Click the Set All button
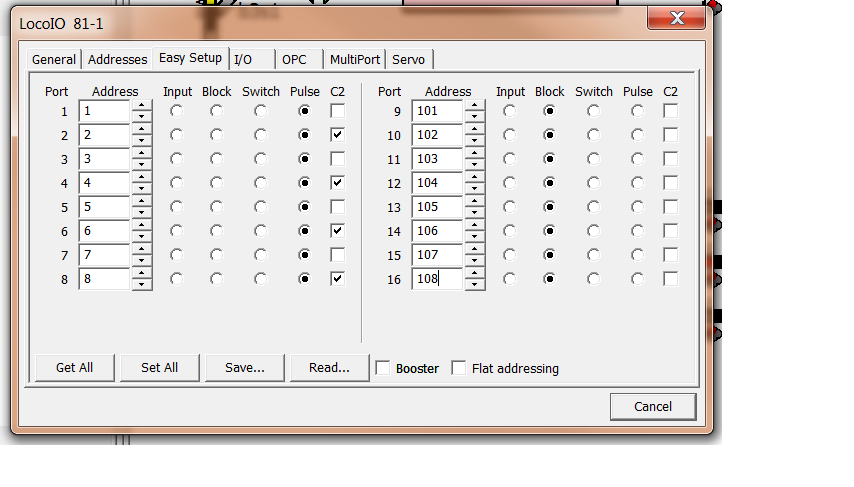 tap(159, 367)
